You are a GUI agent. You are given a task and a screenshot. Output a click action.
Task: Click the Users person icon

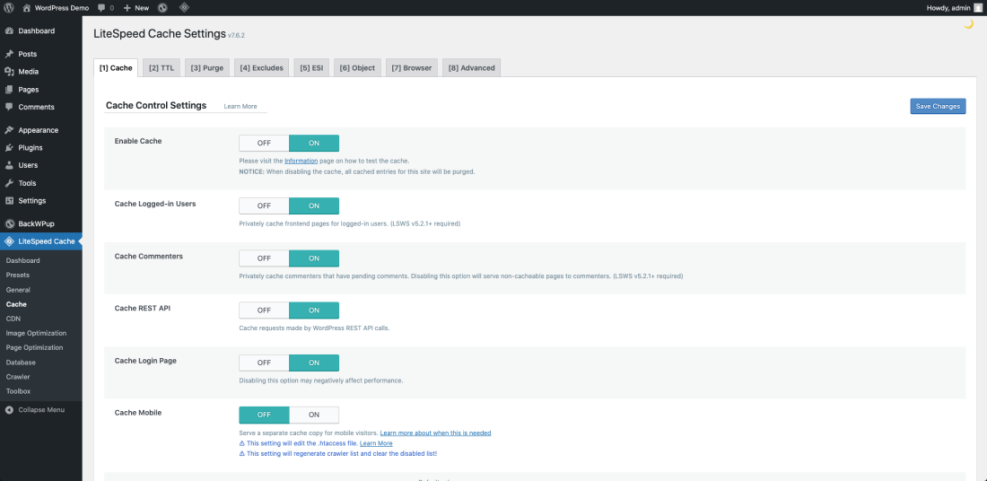coord(9,166)
